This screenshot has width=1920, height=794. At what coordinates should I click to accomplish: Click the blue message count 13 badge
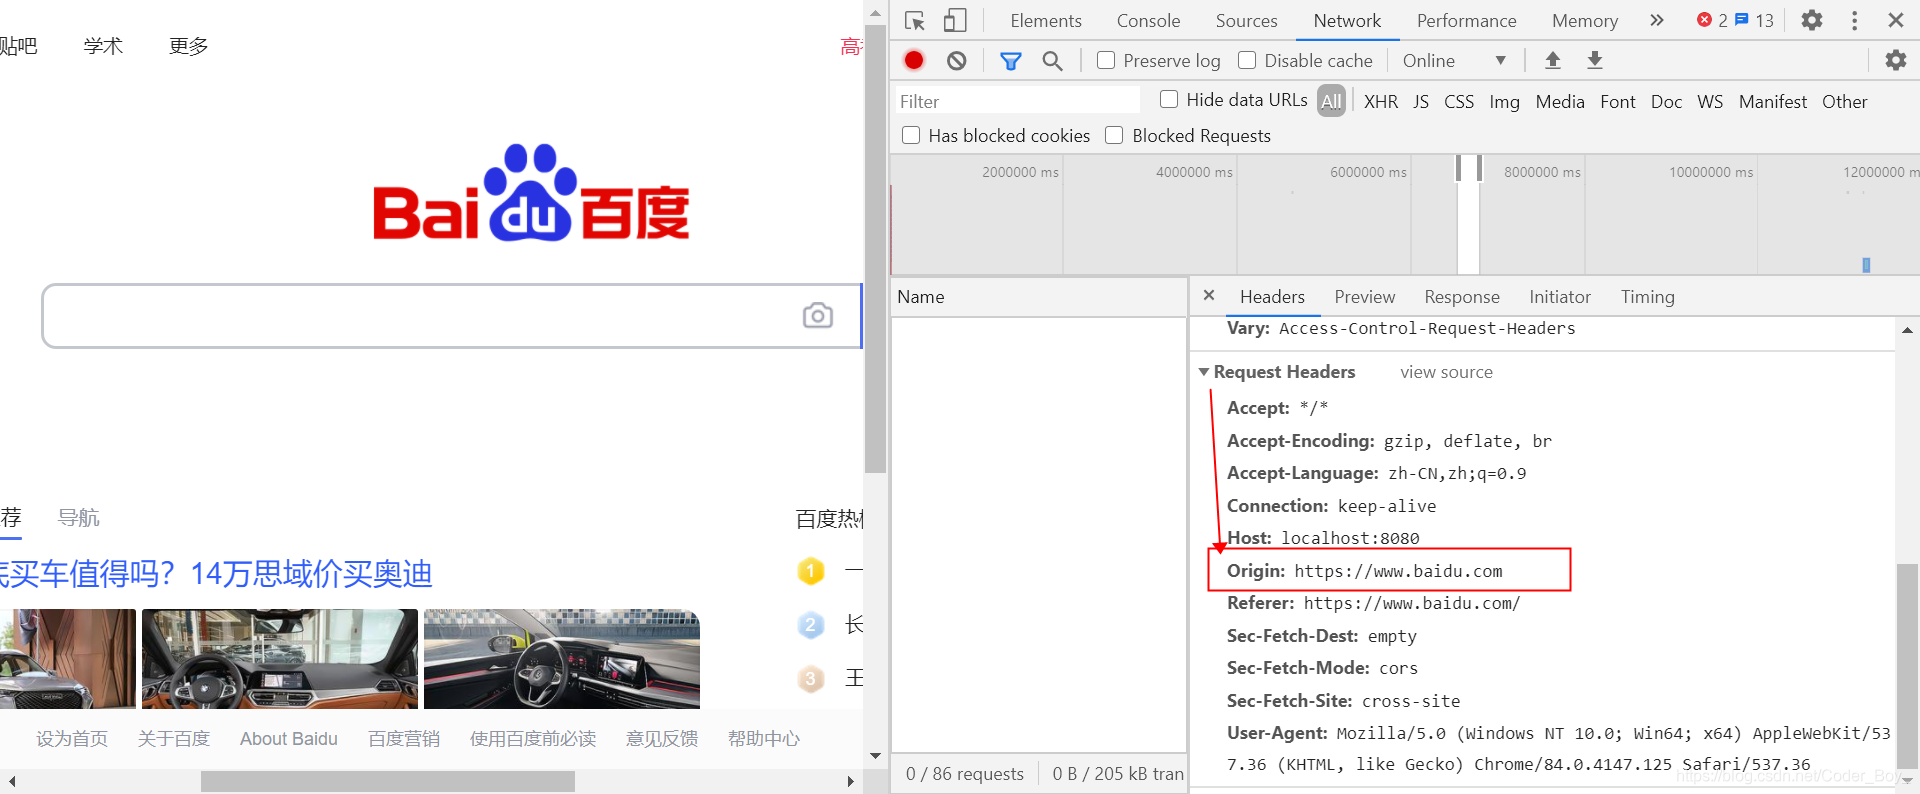click(1754, 20)
